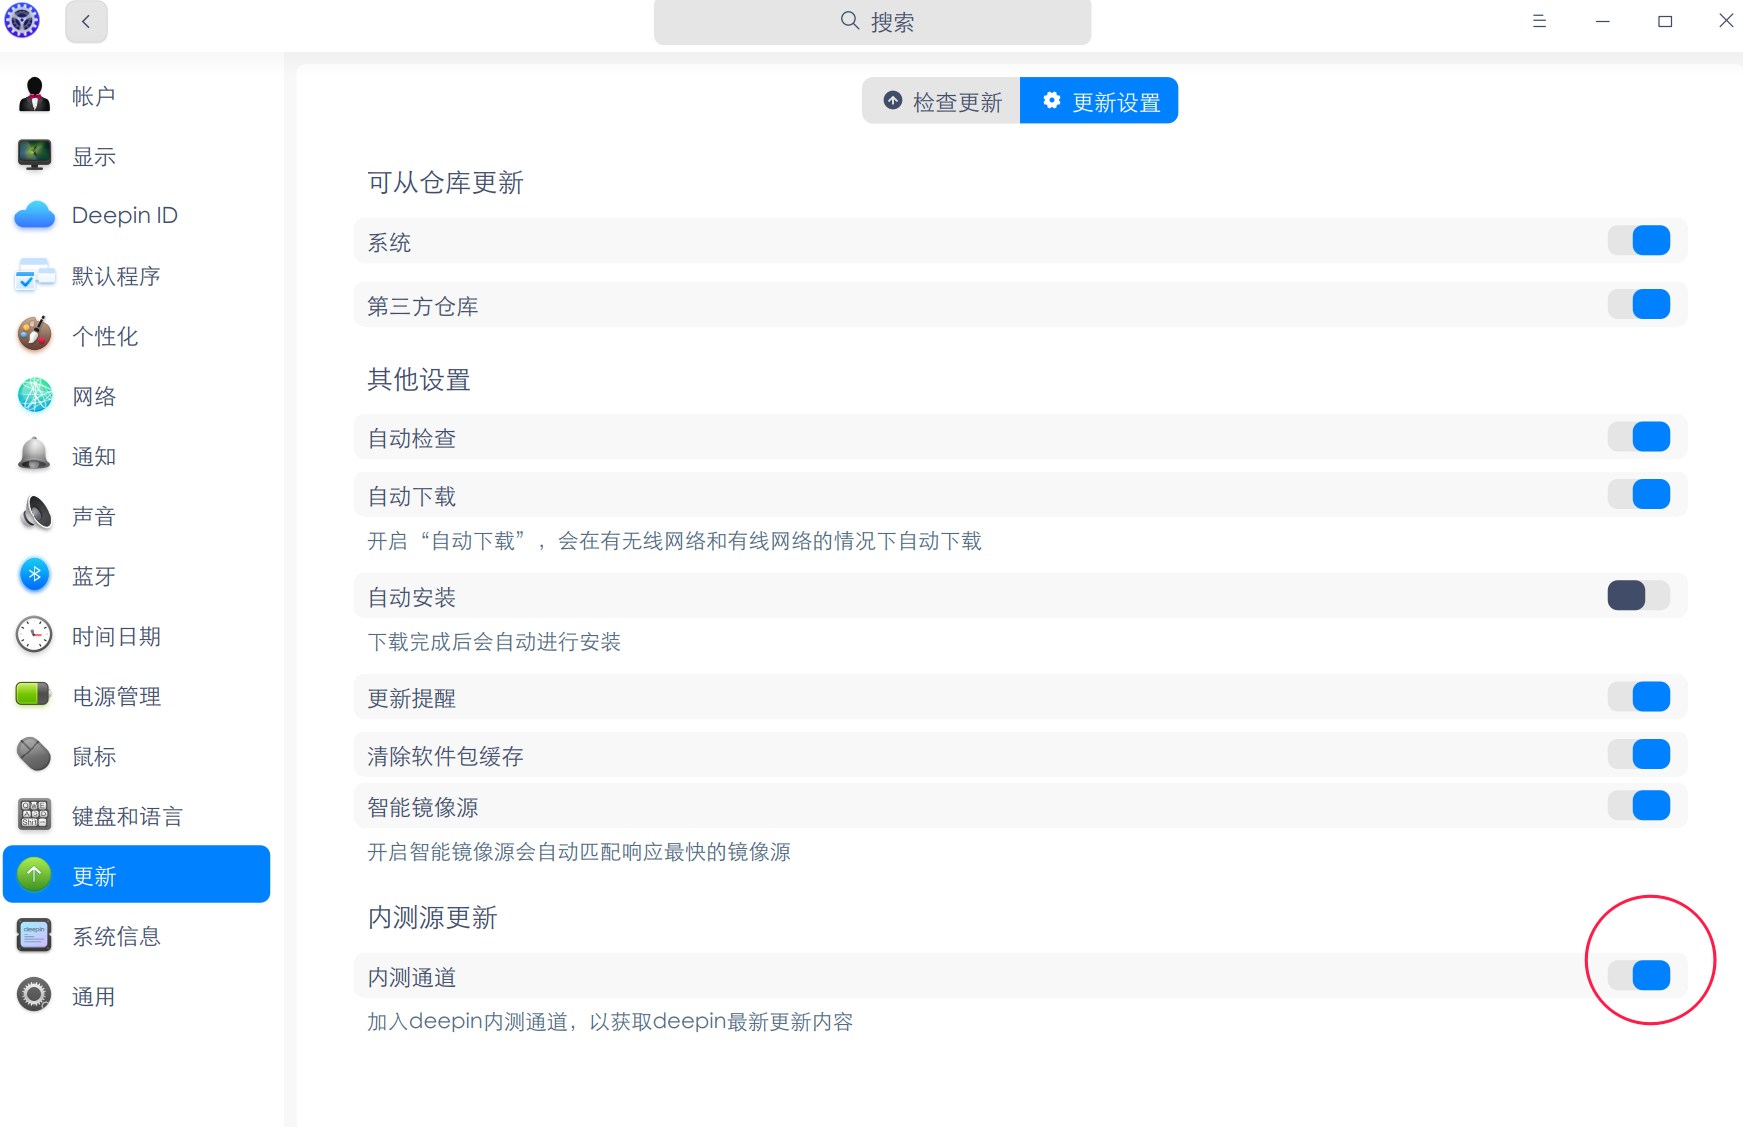Click the green 更新 arrow icon
This screenshot has height=1127, width=1743.
pos(35,875)
